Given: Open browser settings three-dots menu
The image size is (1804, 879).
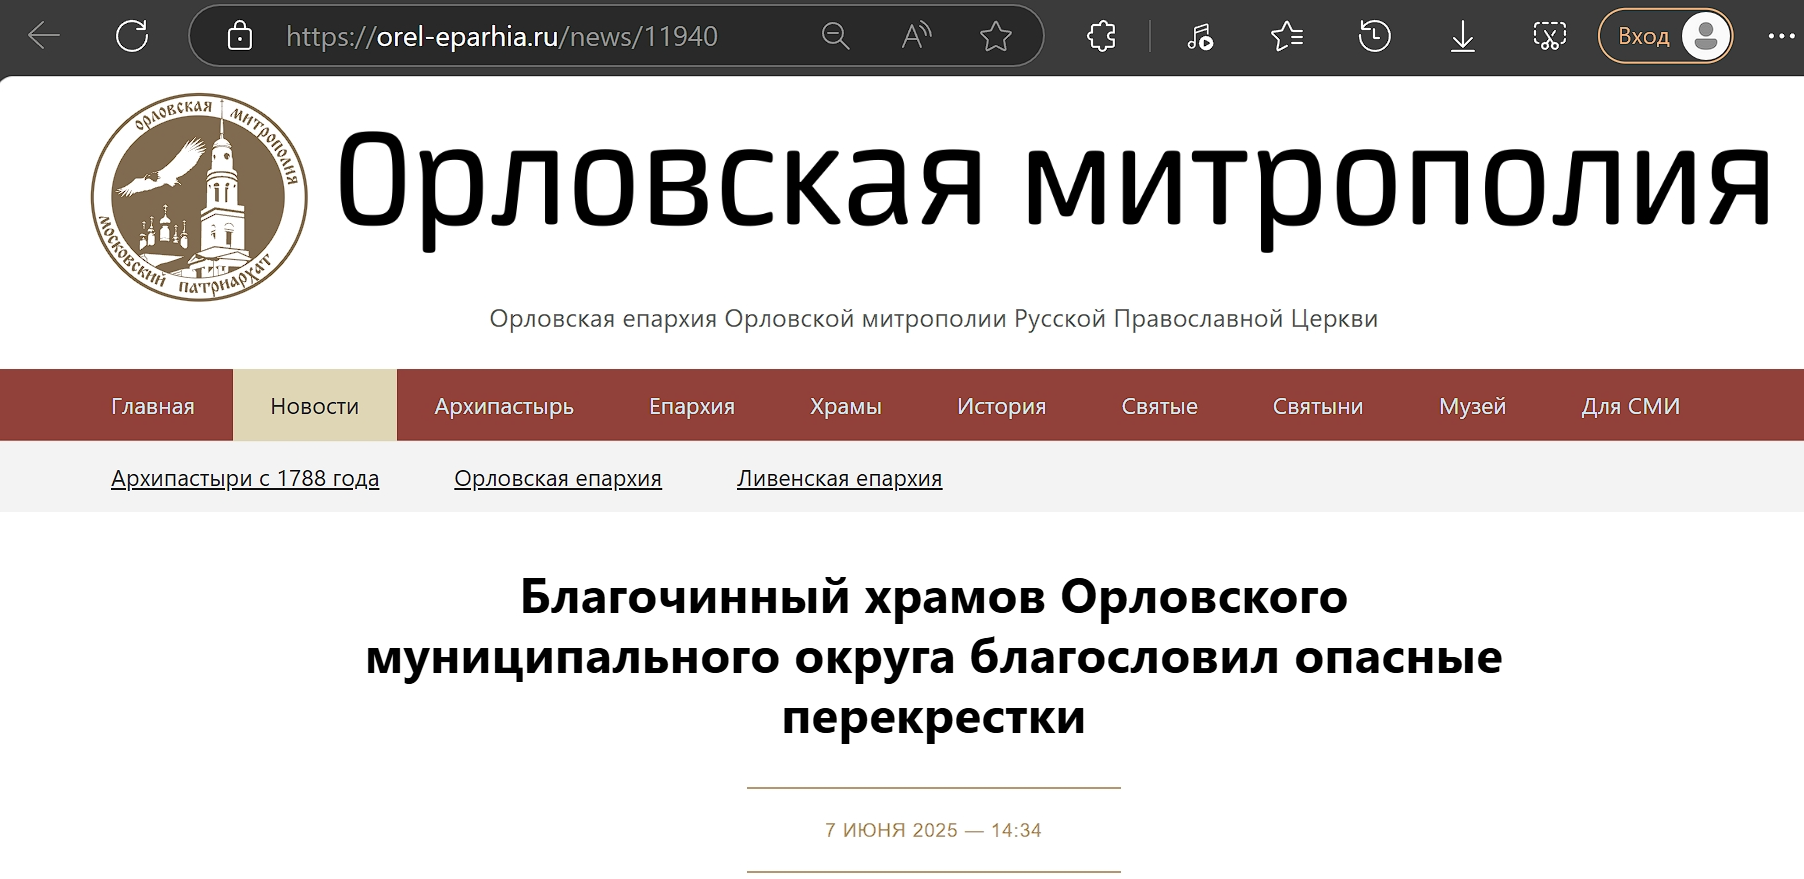Looking at the screenshot, I should pos(1781,37).
